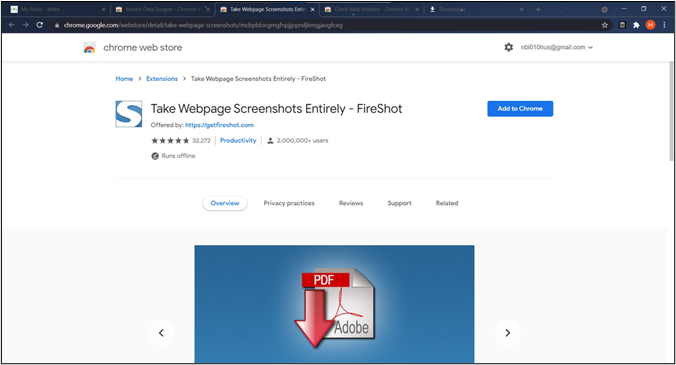The width and height of the screenshot is (676, 365).
Task: Click the extension icon left of puzzle piece
Action: pos(622,25)
